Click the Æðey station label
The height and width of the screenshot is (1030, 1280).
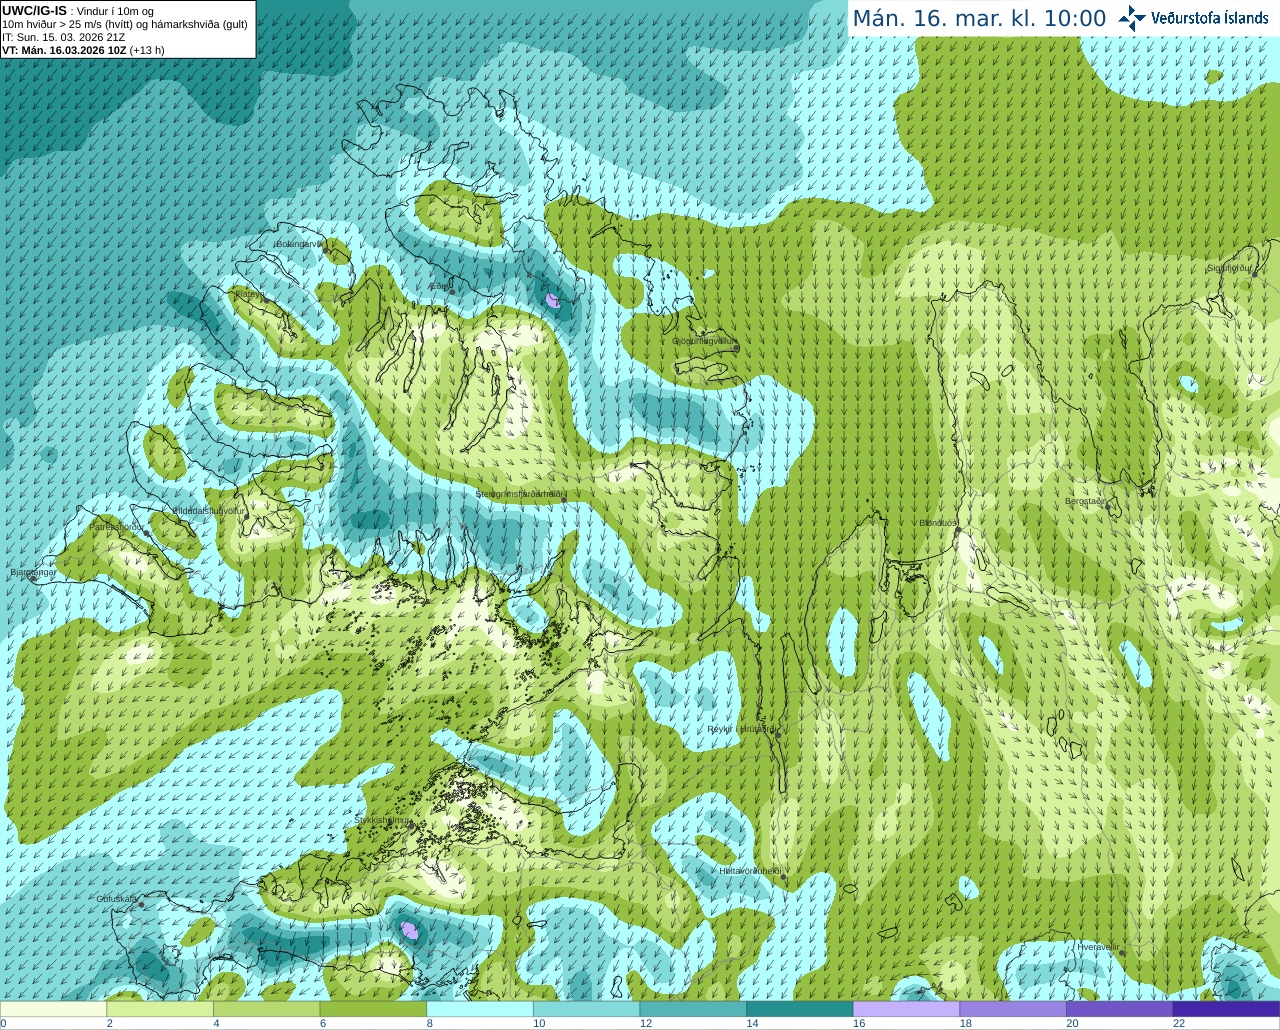[439, 287]
